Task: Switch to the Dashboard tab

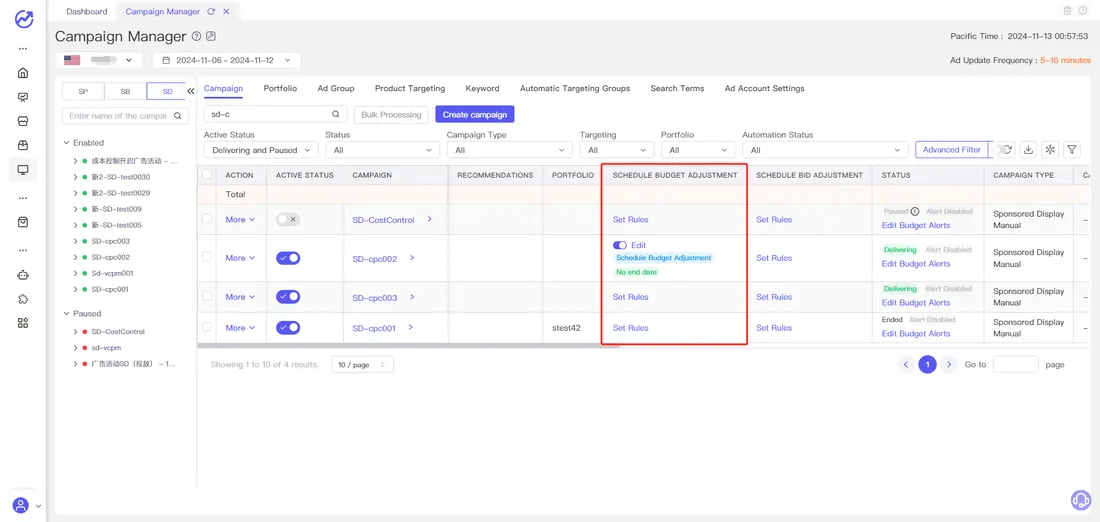Action: [86, 11]
